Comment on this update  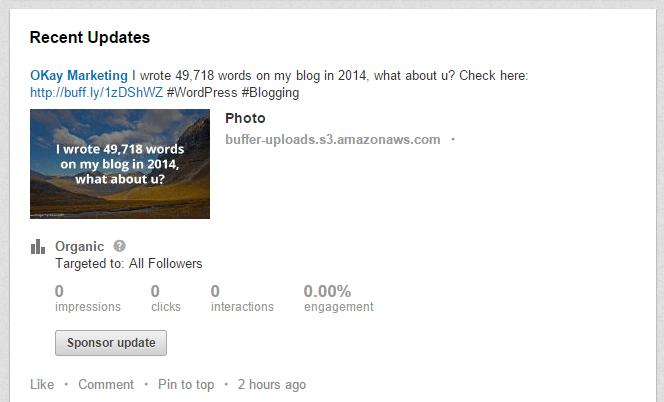click(106, 384)
